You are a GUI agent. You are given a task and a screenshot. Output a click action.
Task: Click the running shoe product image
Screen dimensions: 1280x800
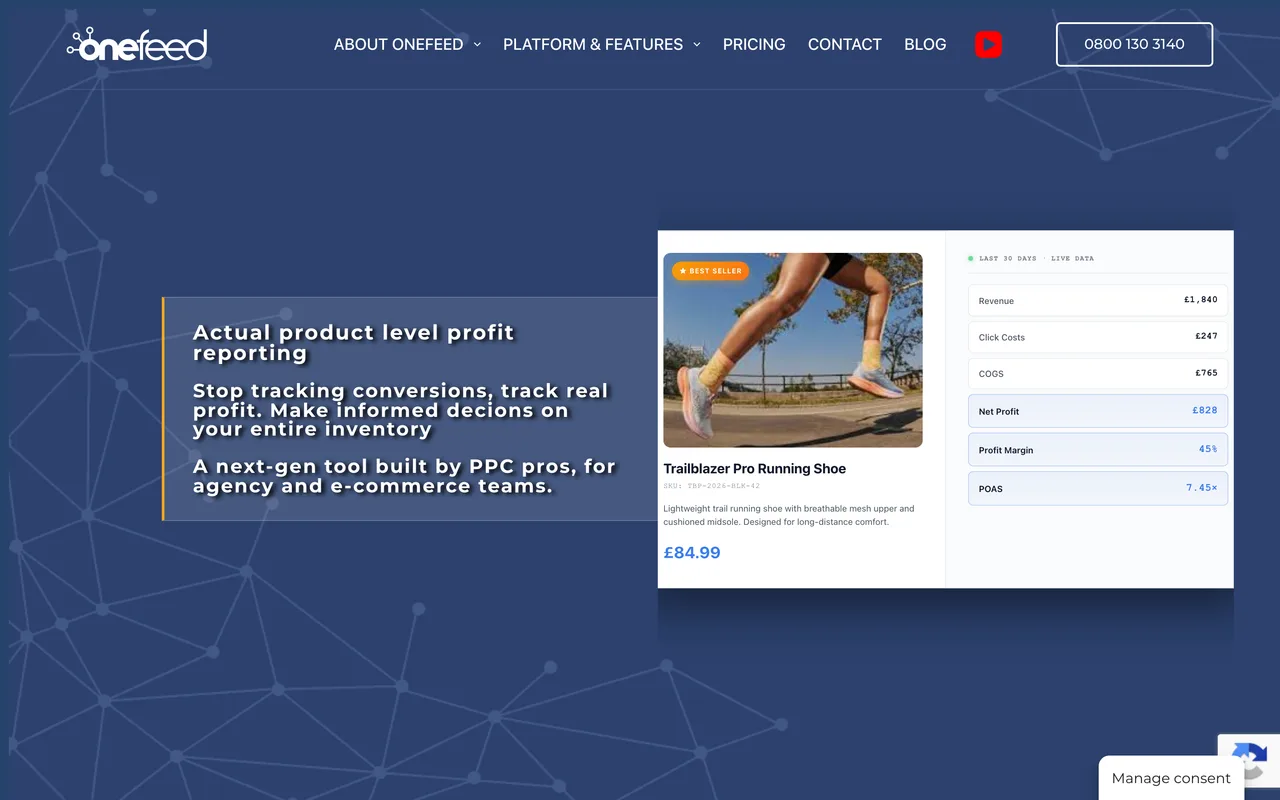click(793, 350)
